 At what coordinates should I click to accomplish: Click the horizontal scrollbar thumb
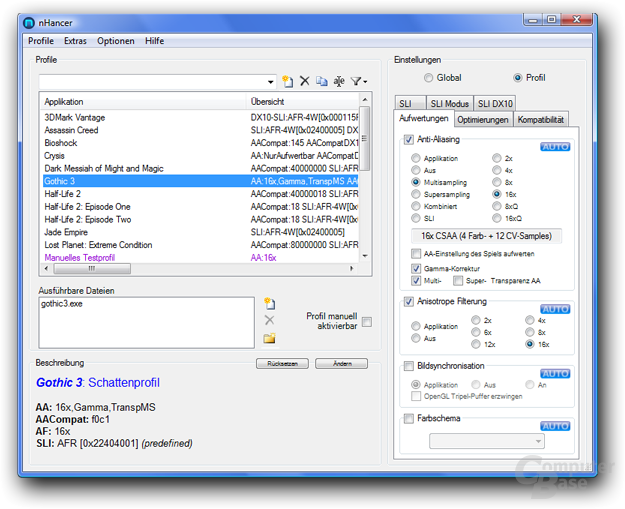[x=92, y=269]
